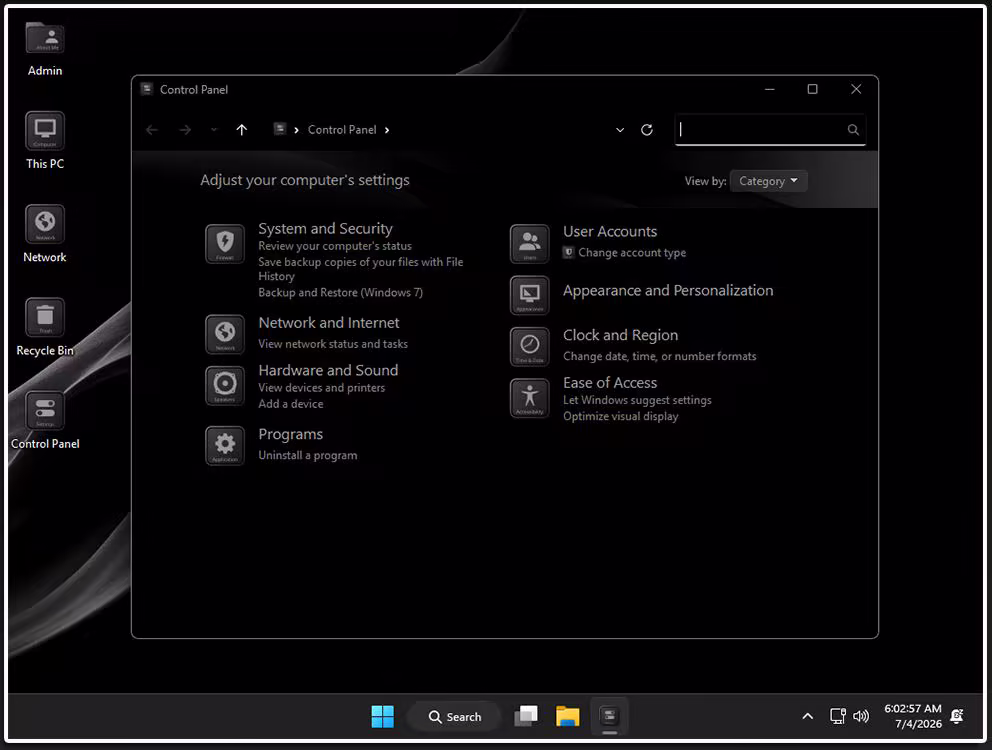Screen dimensions: 992x750
Task: Open Task View on the taskbar
Action: 526,716
